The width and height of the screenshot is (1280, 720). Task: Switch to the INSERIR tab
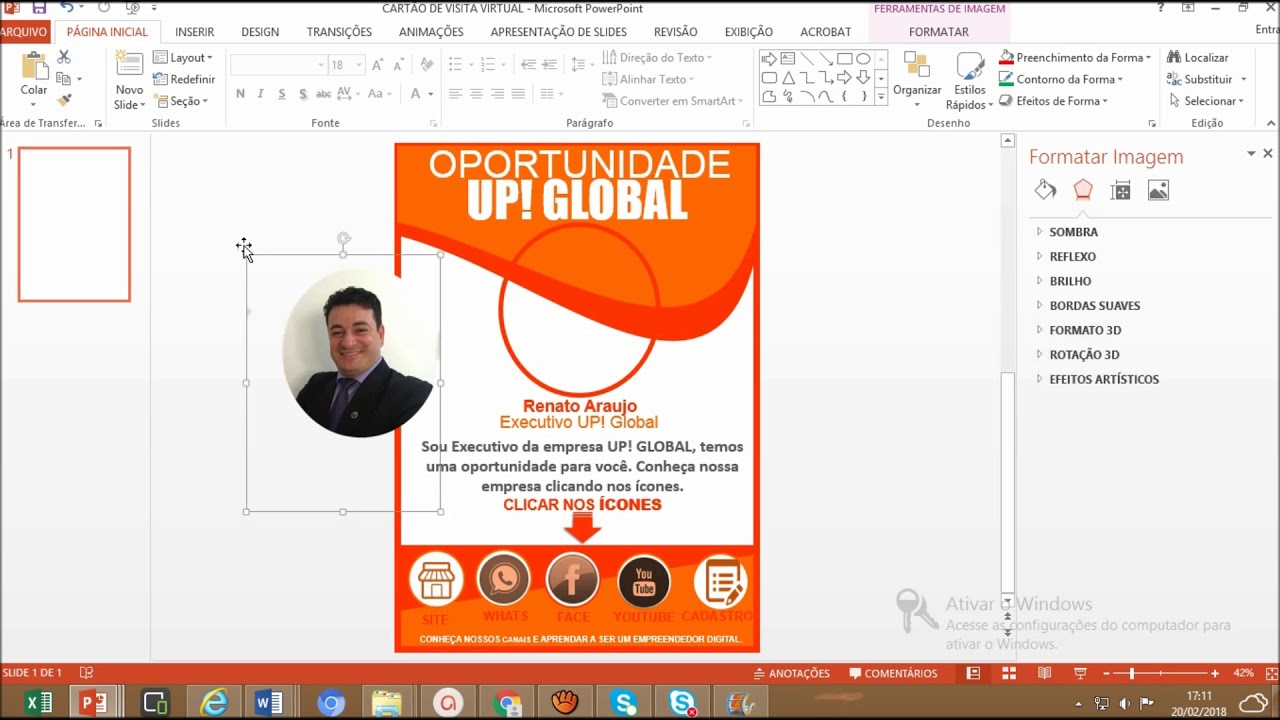(195, 32)
